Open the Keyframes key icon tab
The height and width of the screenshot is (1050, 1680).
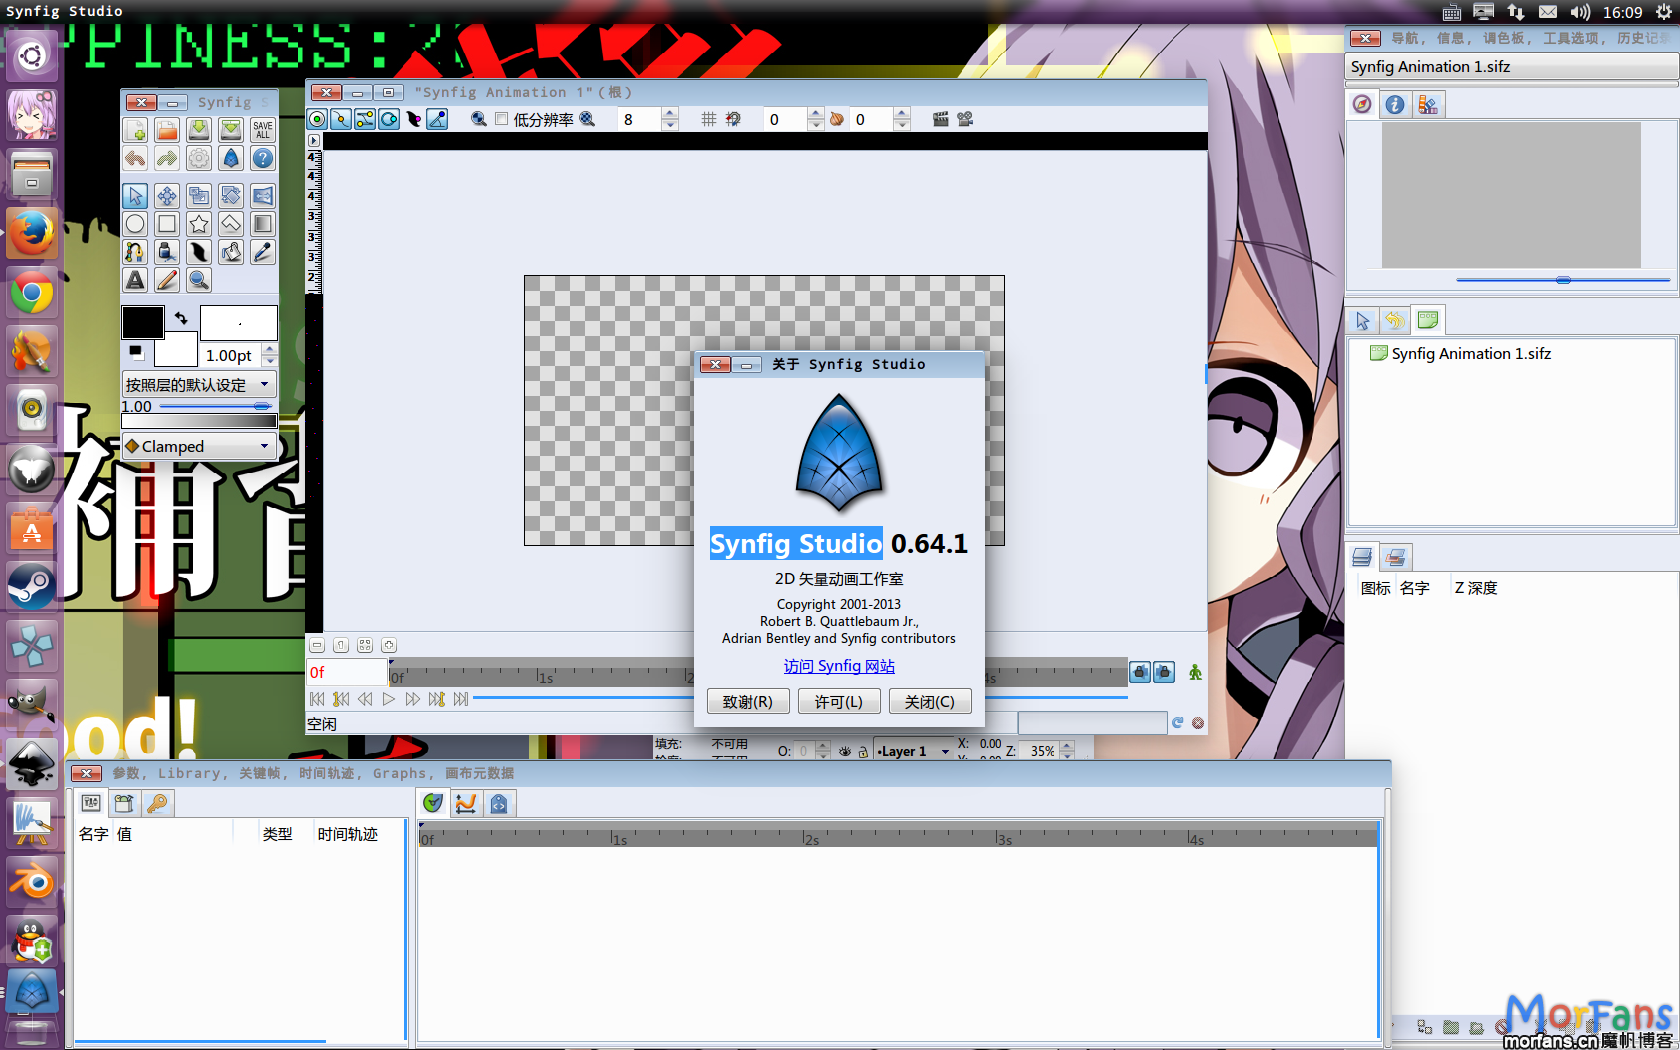pyautogui.click(x=157, y=803)
